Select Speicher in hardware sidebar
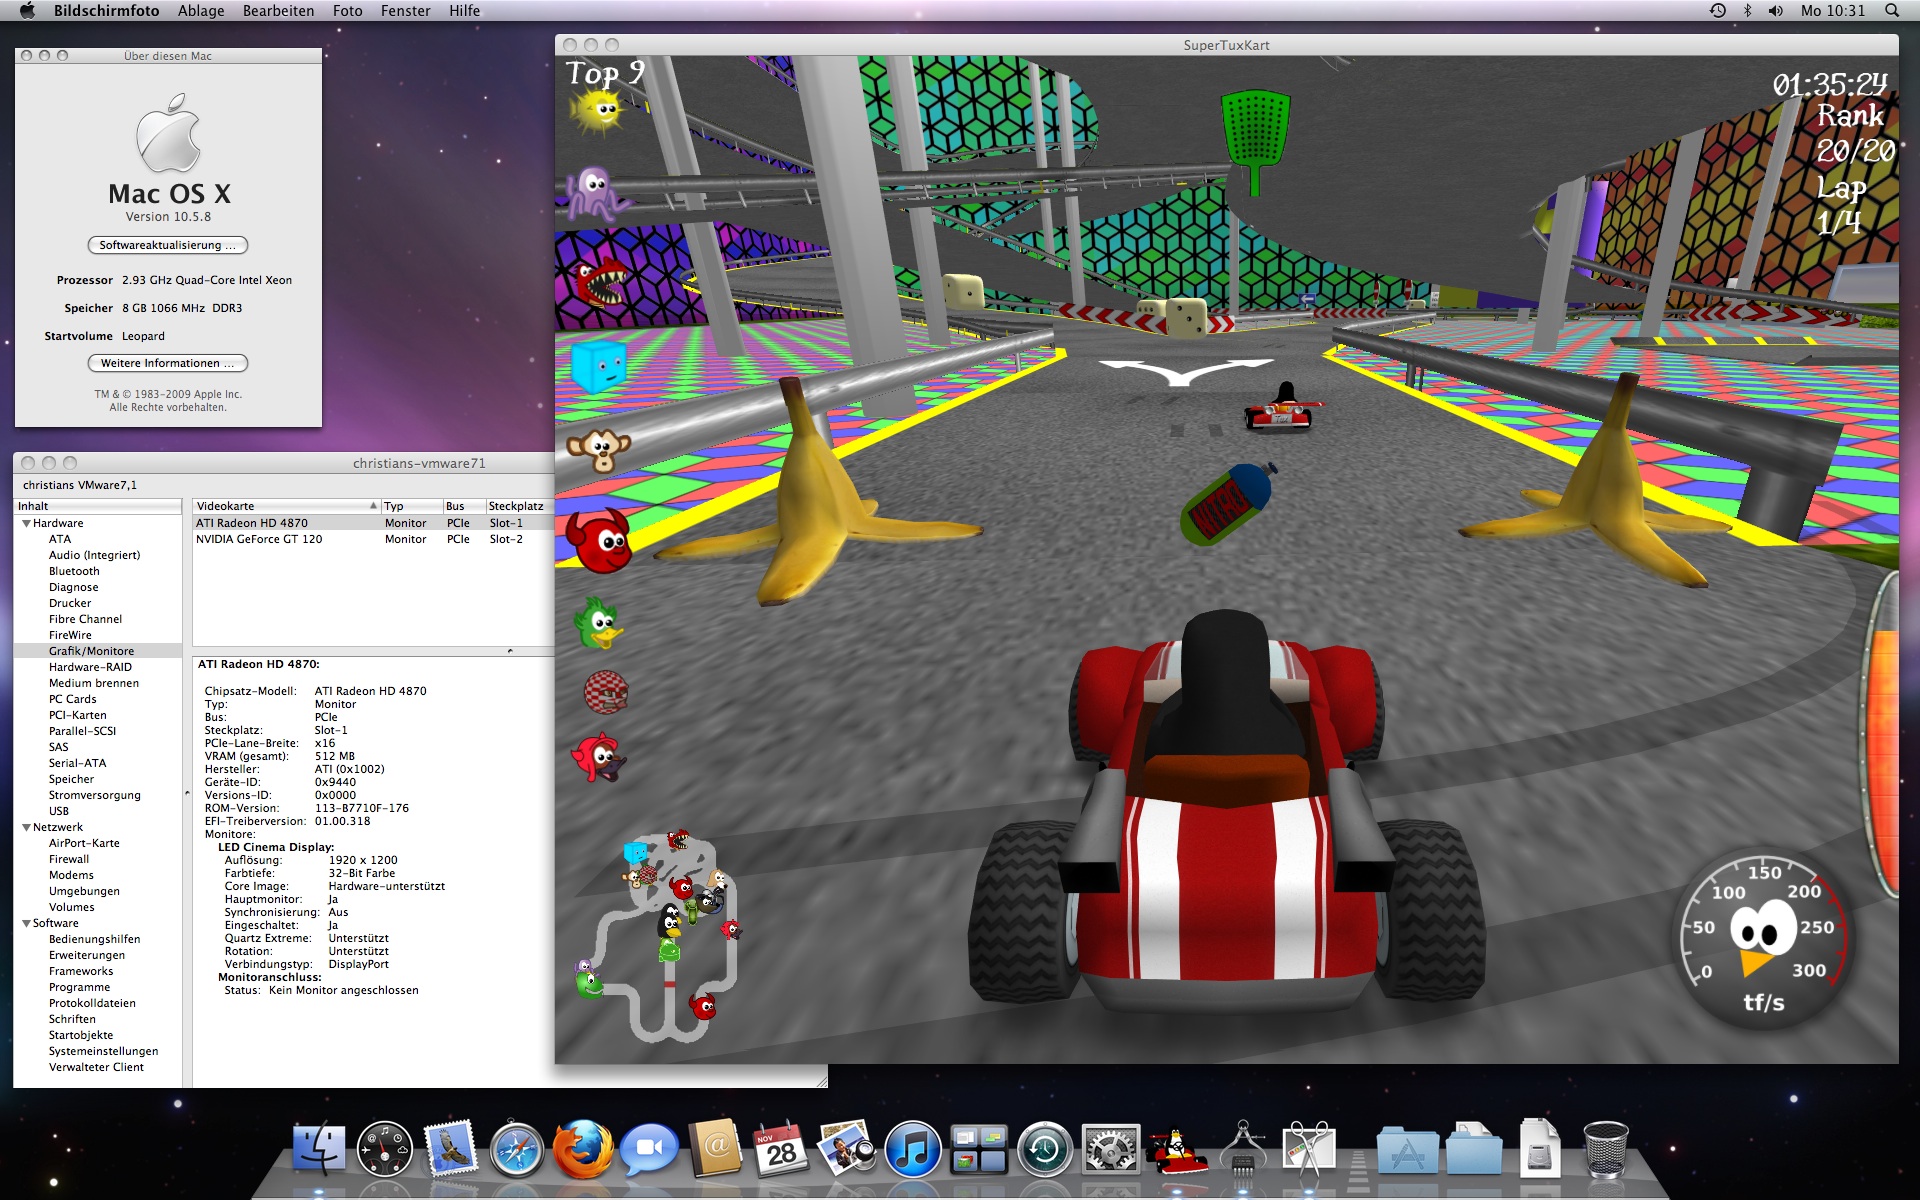Screen dimensions: 1920x1200 (98, 779)
